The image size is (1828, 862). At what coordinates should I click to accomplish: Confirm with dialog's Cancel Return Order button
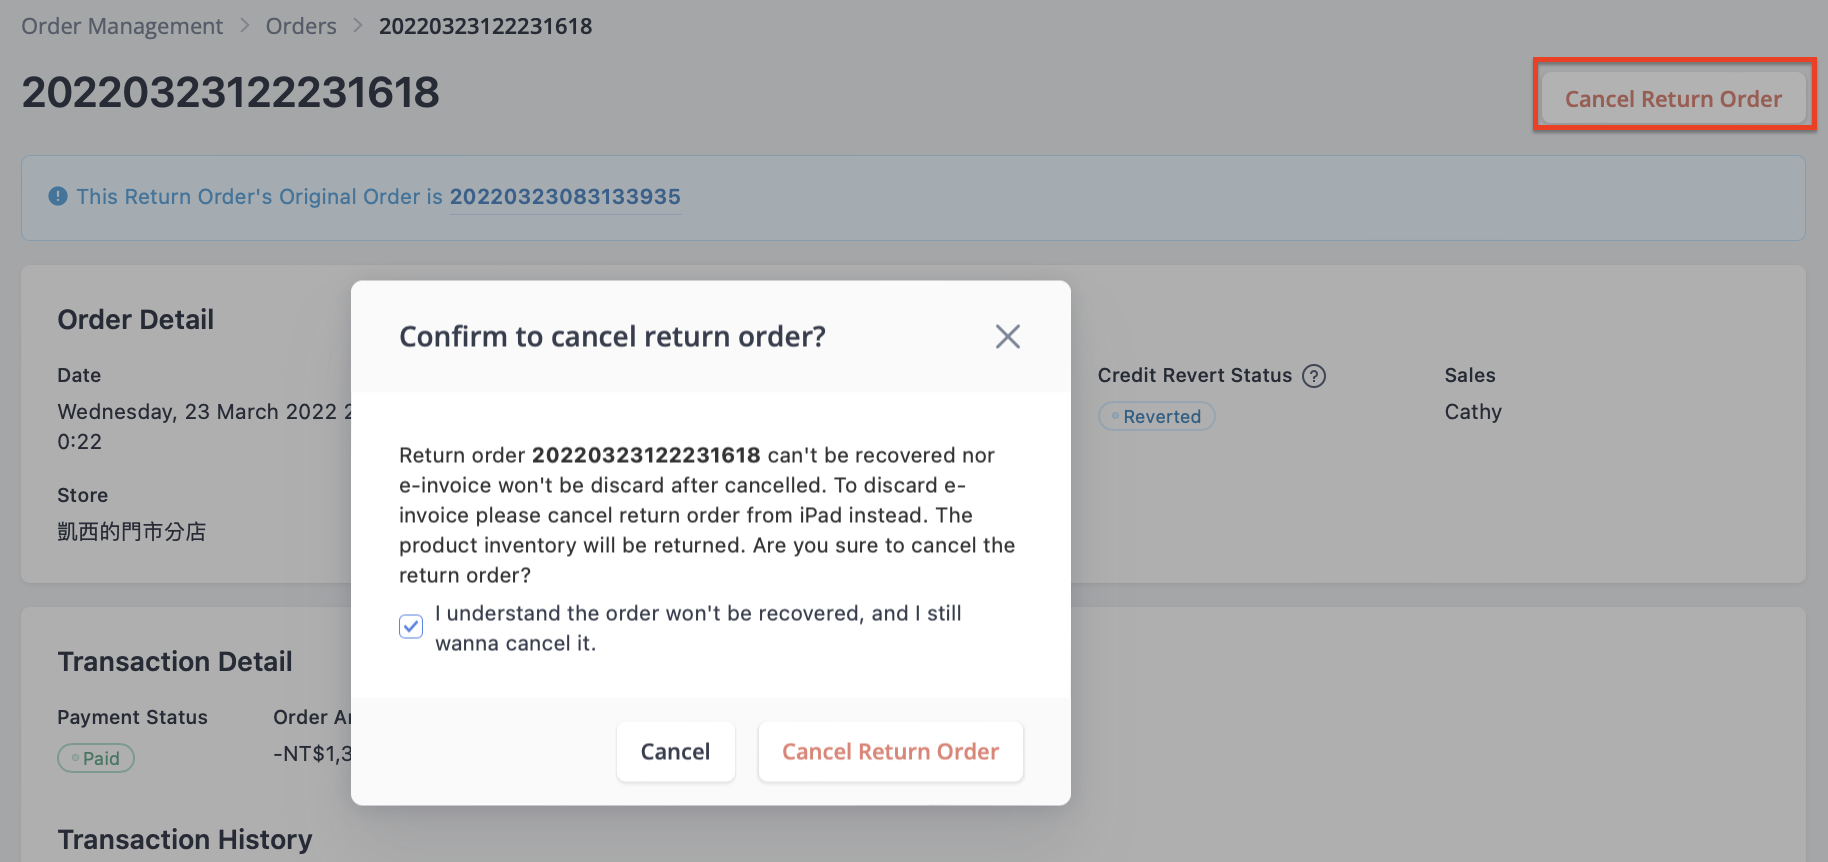coord(890,752)
